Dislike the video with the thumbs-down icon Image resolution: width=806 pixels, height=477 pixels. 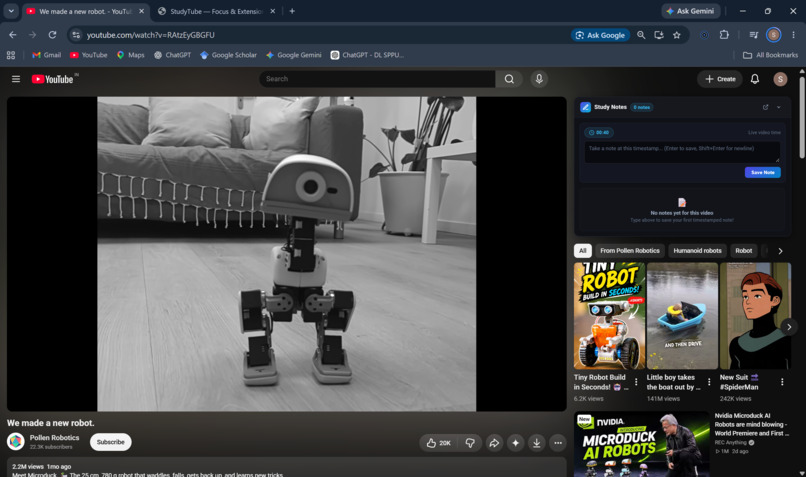470,443
